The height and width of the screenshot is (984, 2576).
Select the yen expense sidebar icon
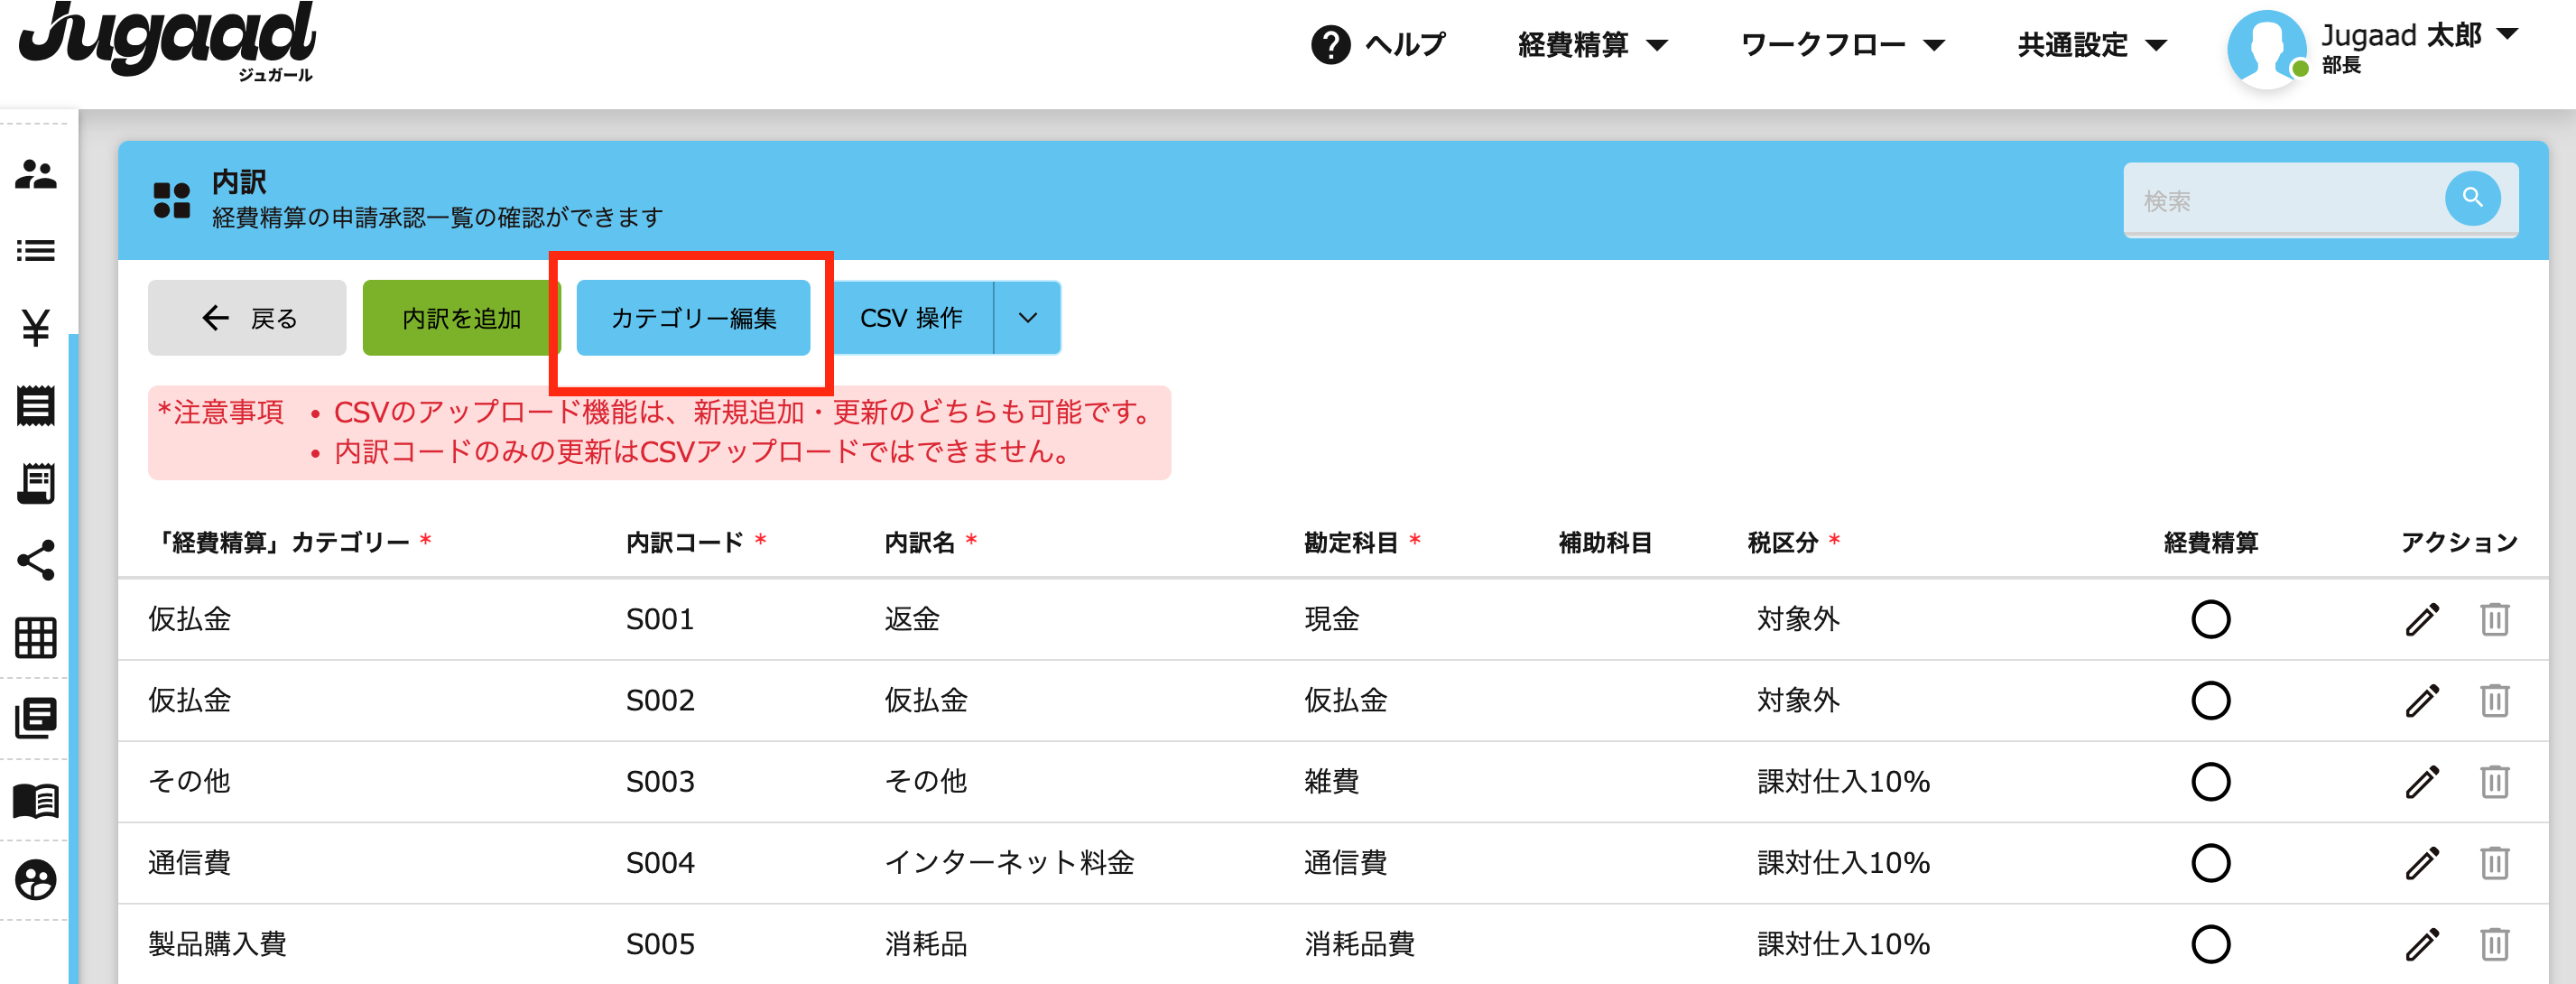coord(36,328)
